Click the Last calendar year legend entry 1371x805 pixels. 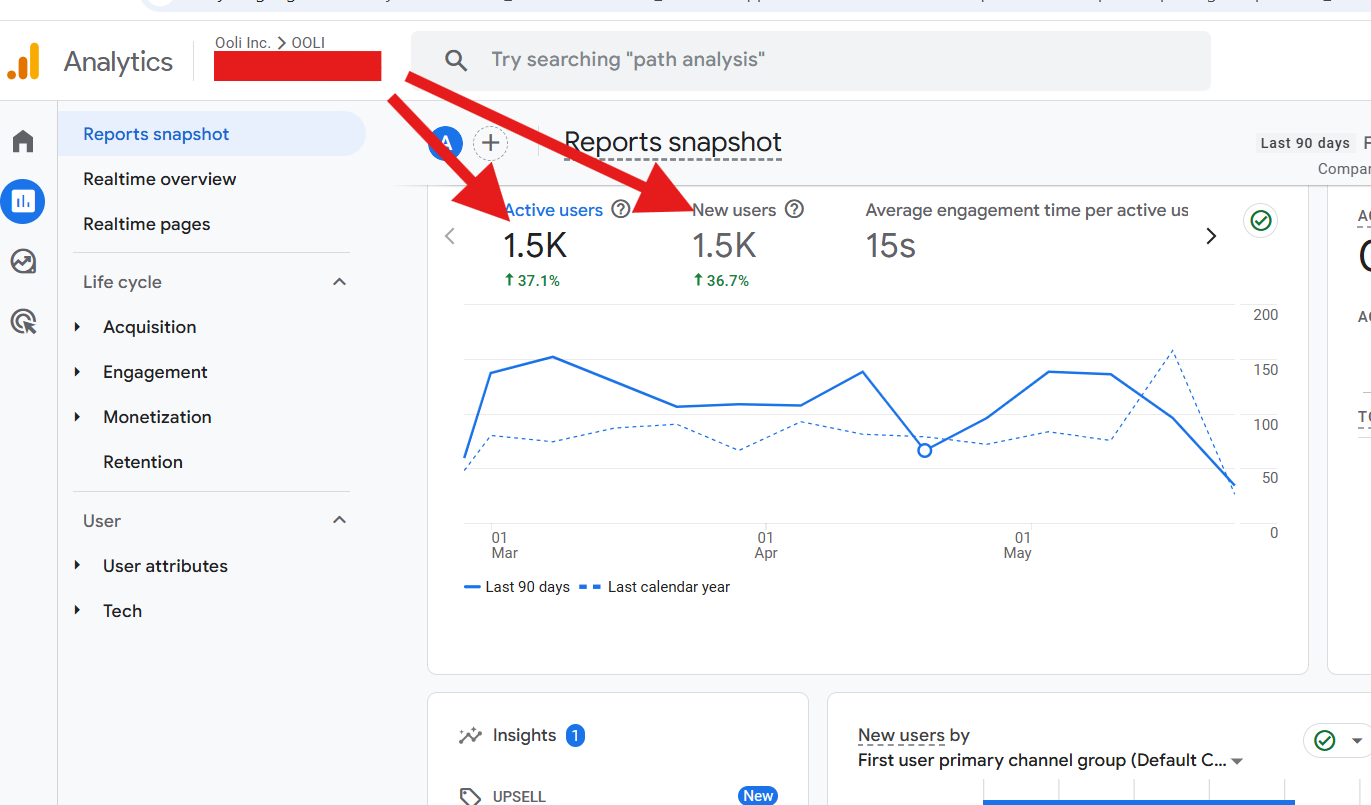pyautogui.click(x=655, y=587)
